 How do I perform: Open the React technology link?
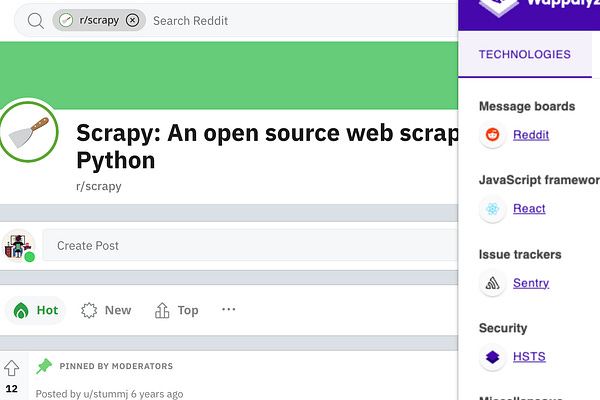point(529,209)
